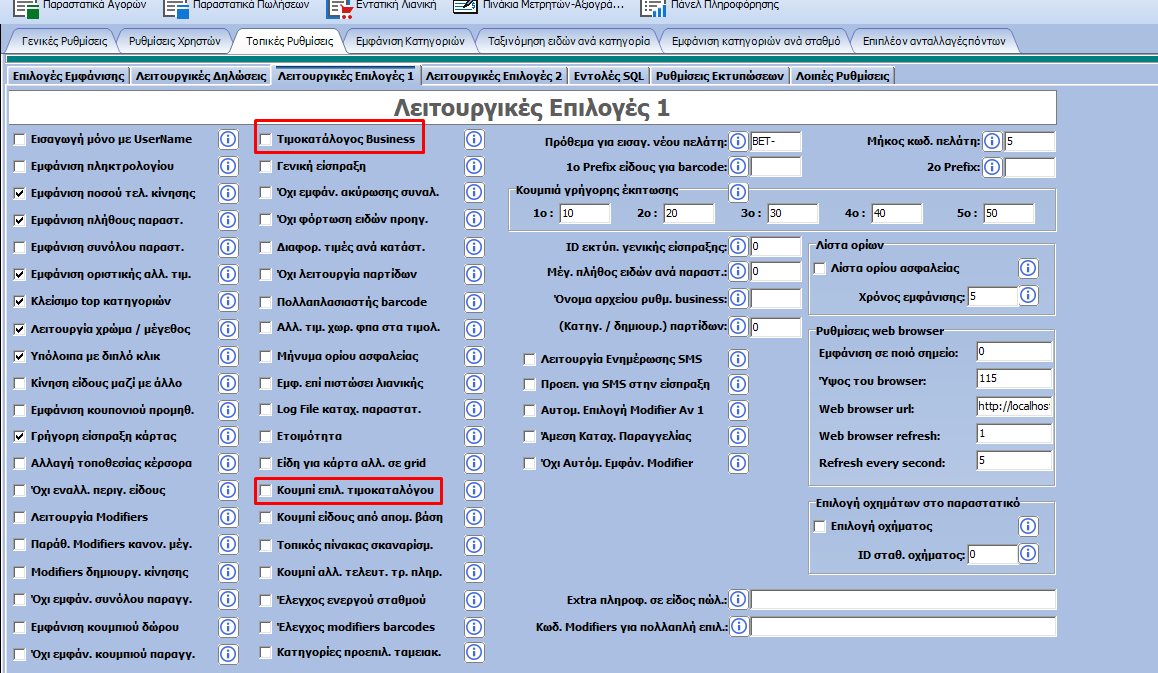
Task: Switch to Λειτουργικές Δηλώσεις sub-tab
Action: pyautogui.click(x=201, y=75)
